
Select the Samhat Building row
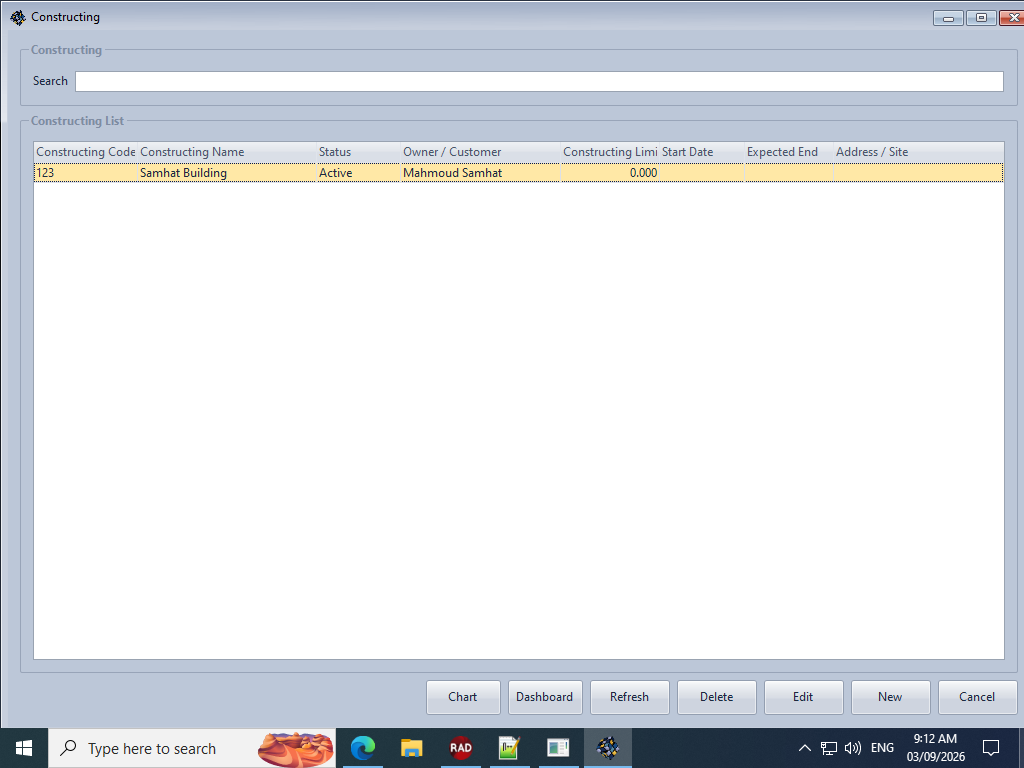click(519, 172)
